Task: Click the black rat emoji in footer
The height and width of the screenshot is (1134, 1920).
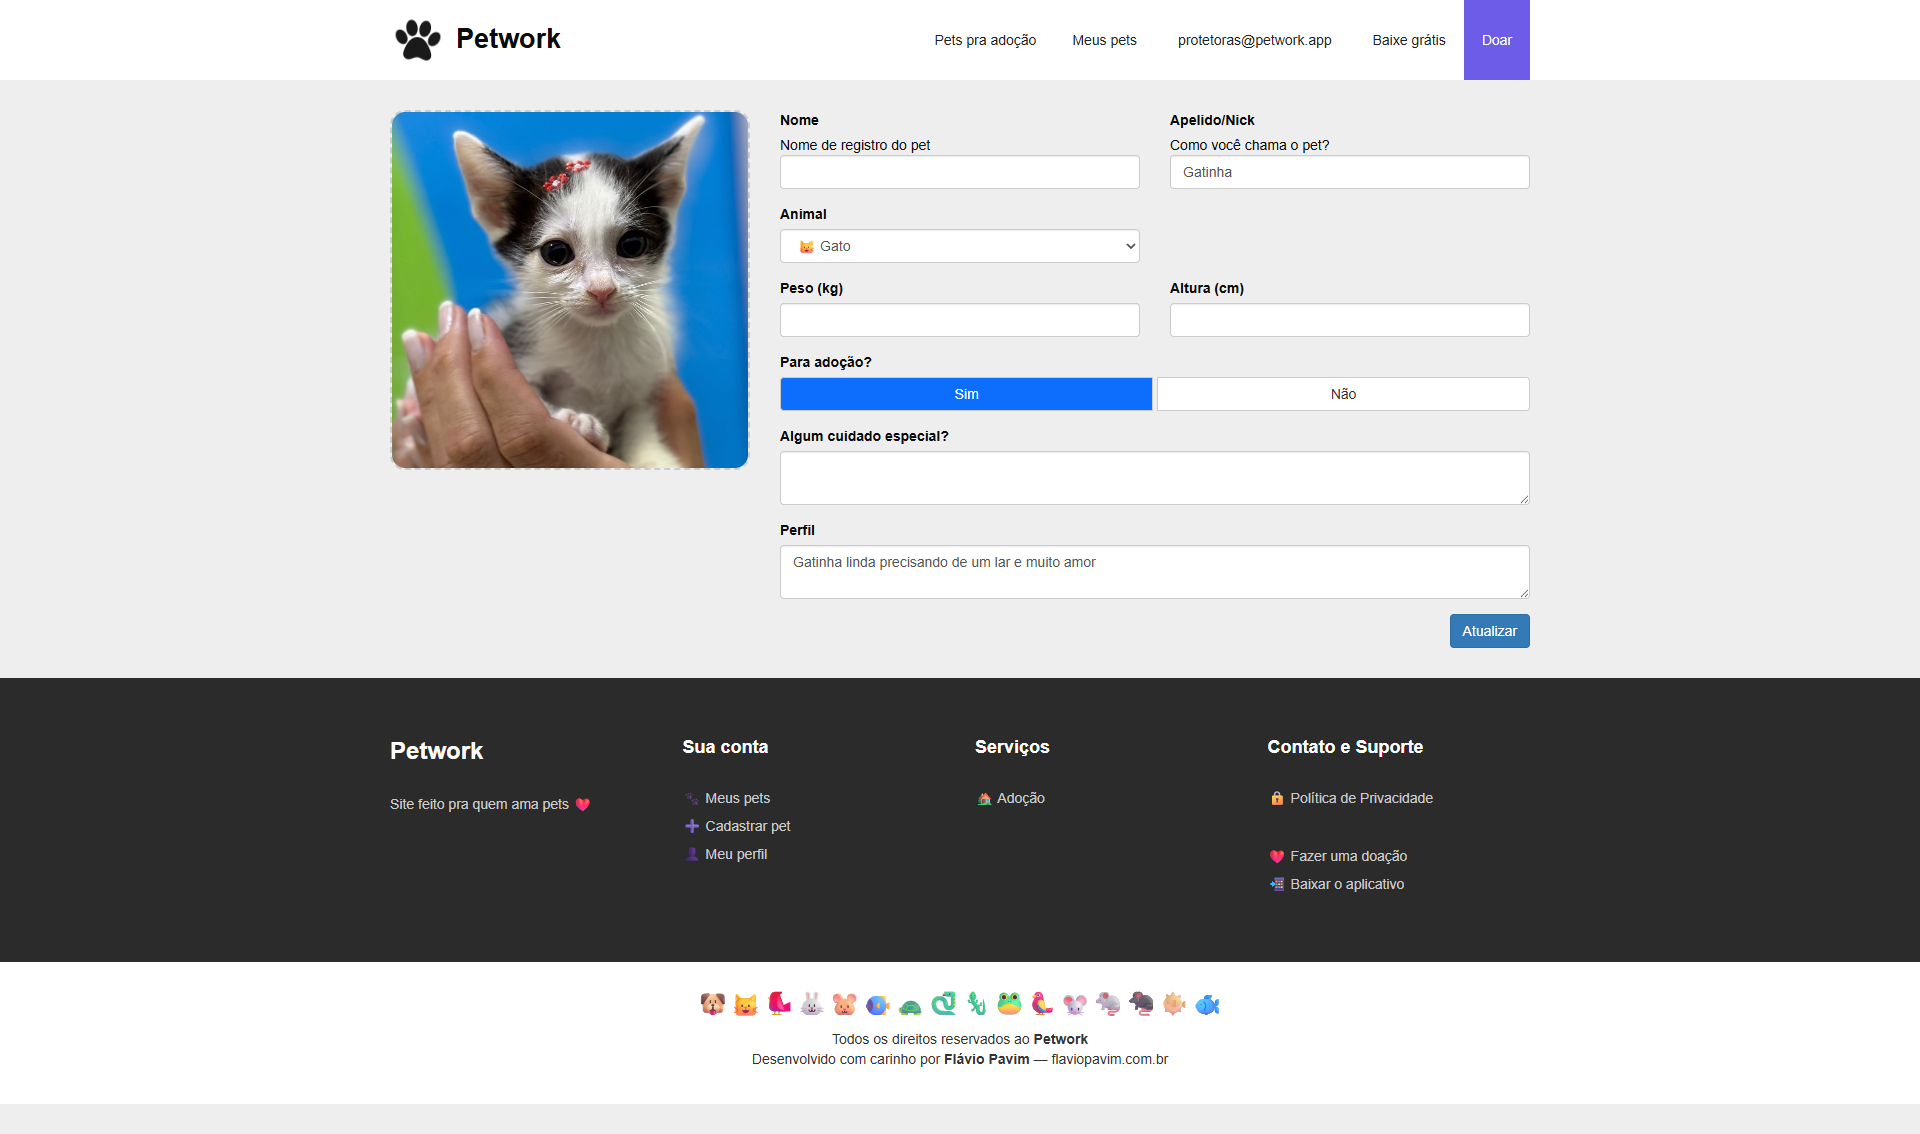Action: (x=1141, y=1004)
